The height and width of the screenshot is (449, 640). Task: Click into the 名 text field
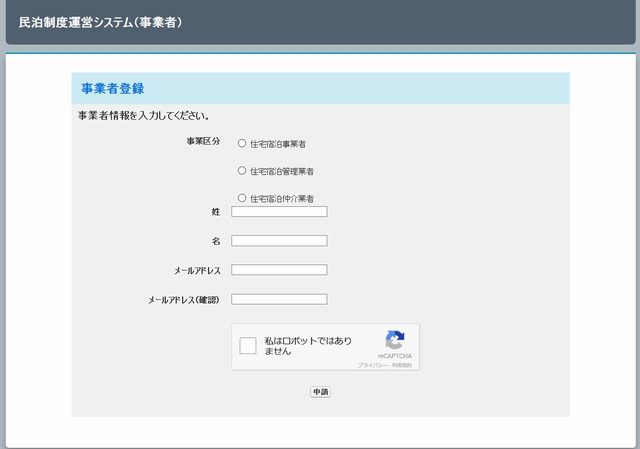[x=279, y=241]
